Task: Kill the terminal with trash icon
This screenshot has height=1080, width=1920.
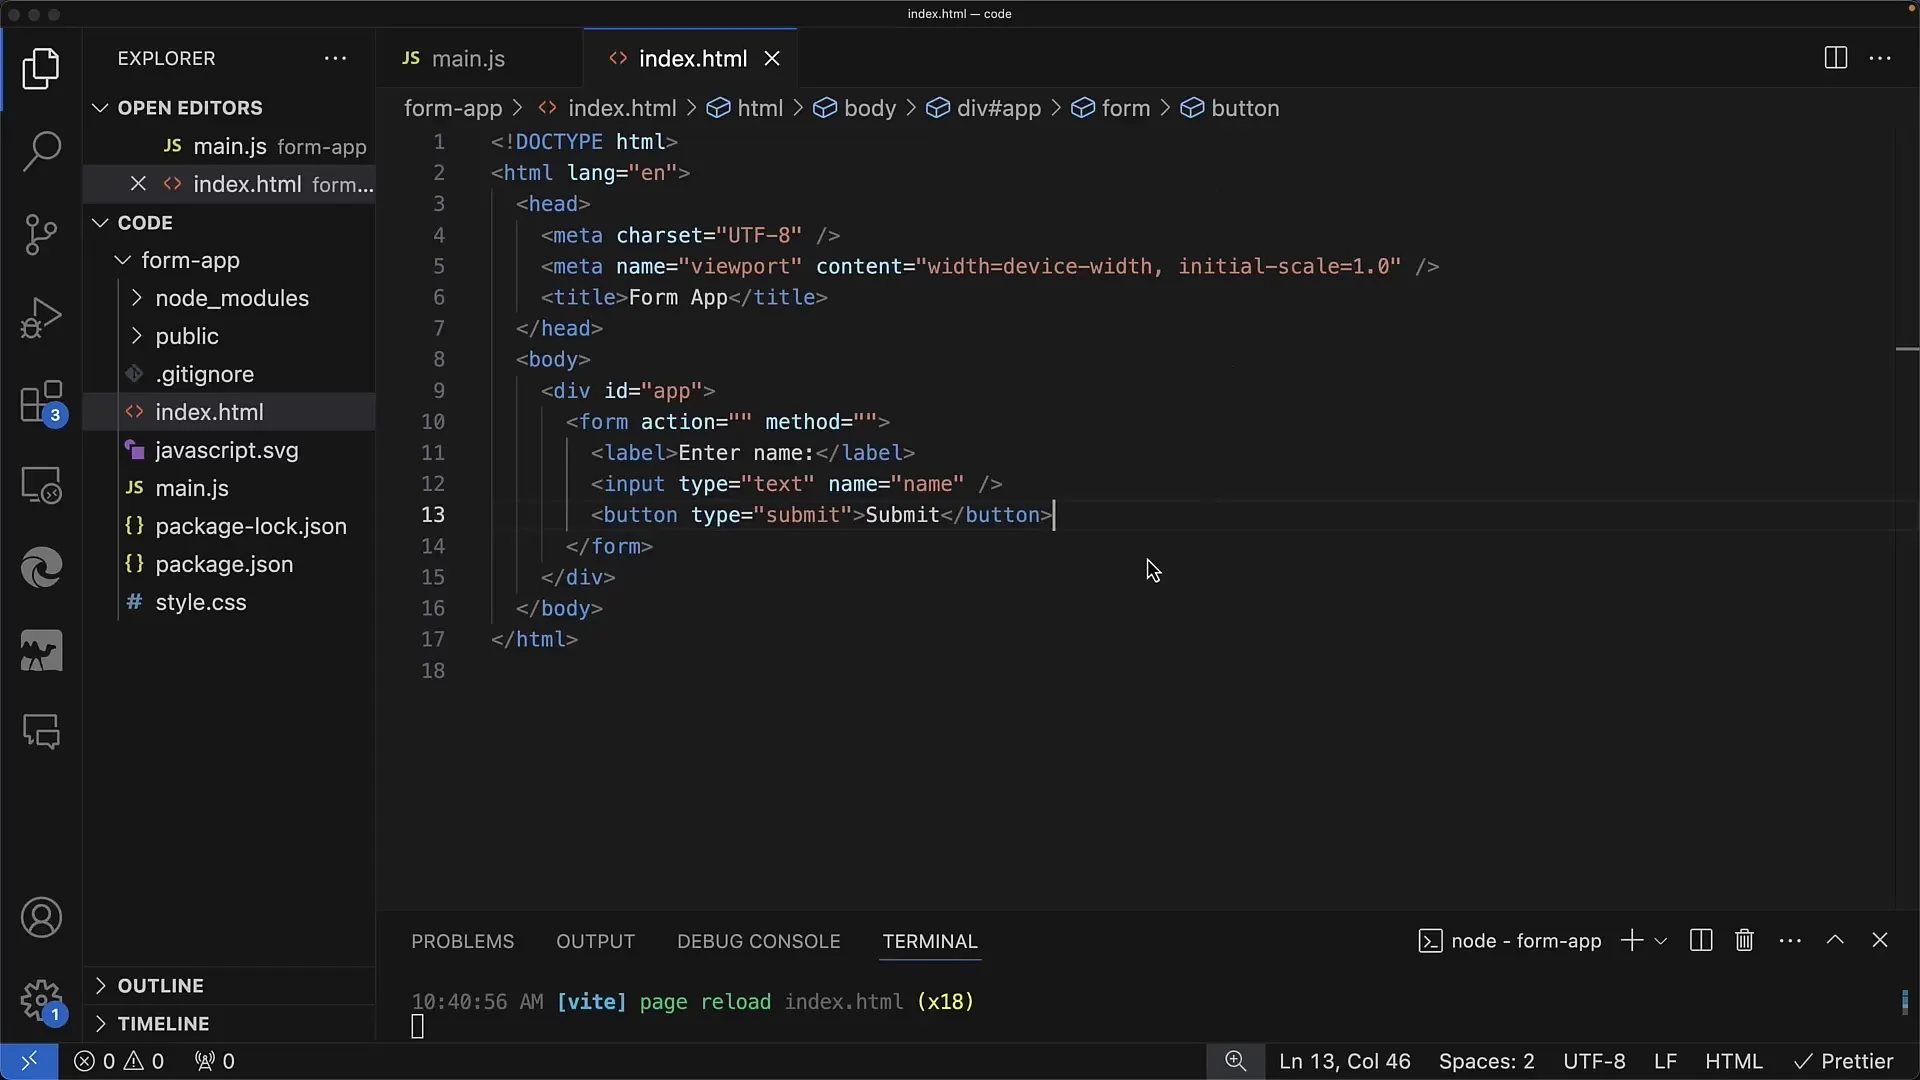Action: 1744,941
